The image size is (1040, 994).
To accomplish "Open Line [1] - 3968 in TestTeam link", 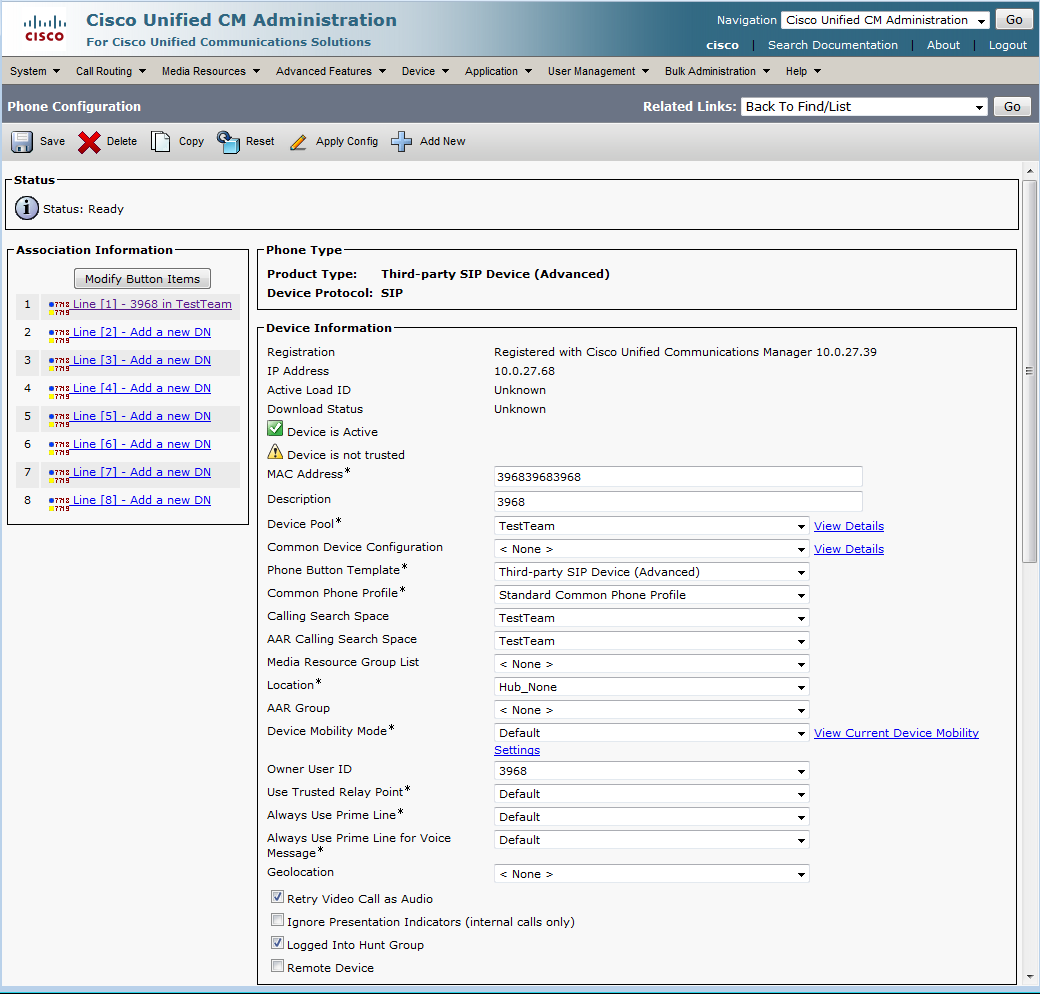I will (152, 304).
